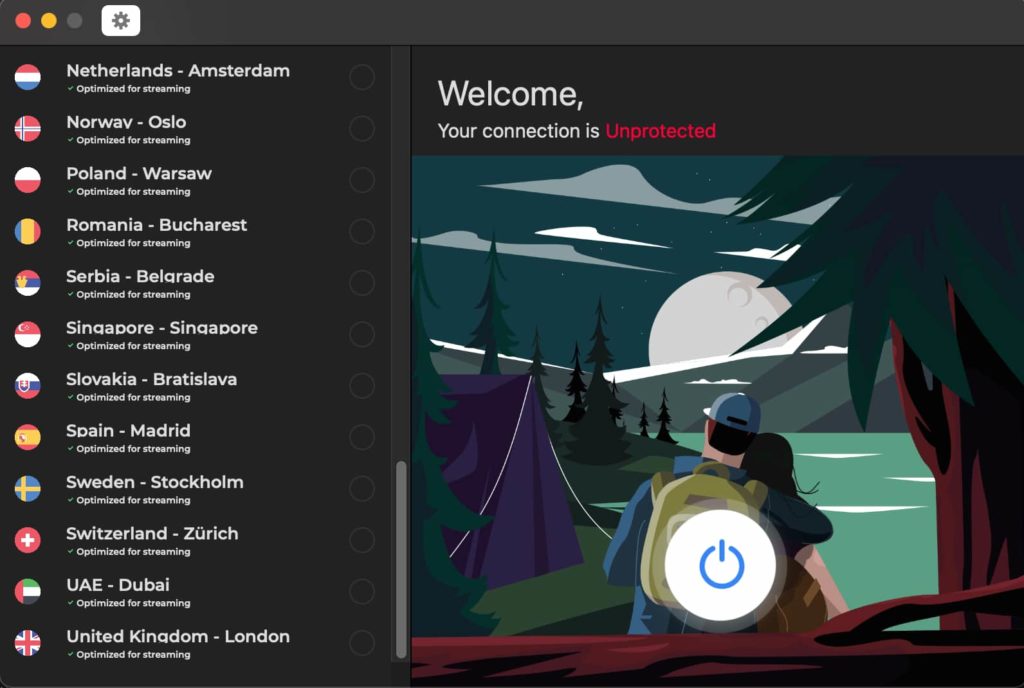The width and height of the screenshot is (1024, 688).
Task: Click the UAE flag icon
Action: pyautogui.click(x=28, y=592)
